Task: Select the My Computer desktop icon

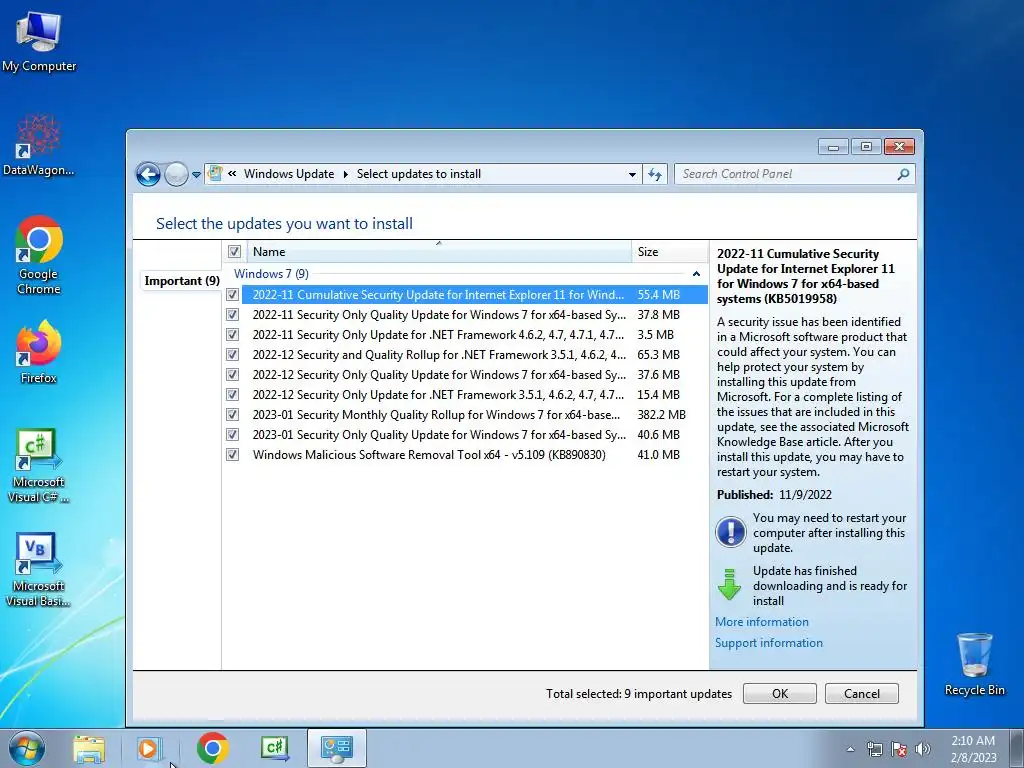Action: [x=39, y=42]
